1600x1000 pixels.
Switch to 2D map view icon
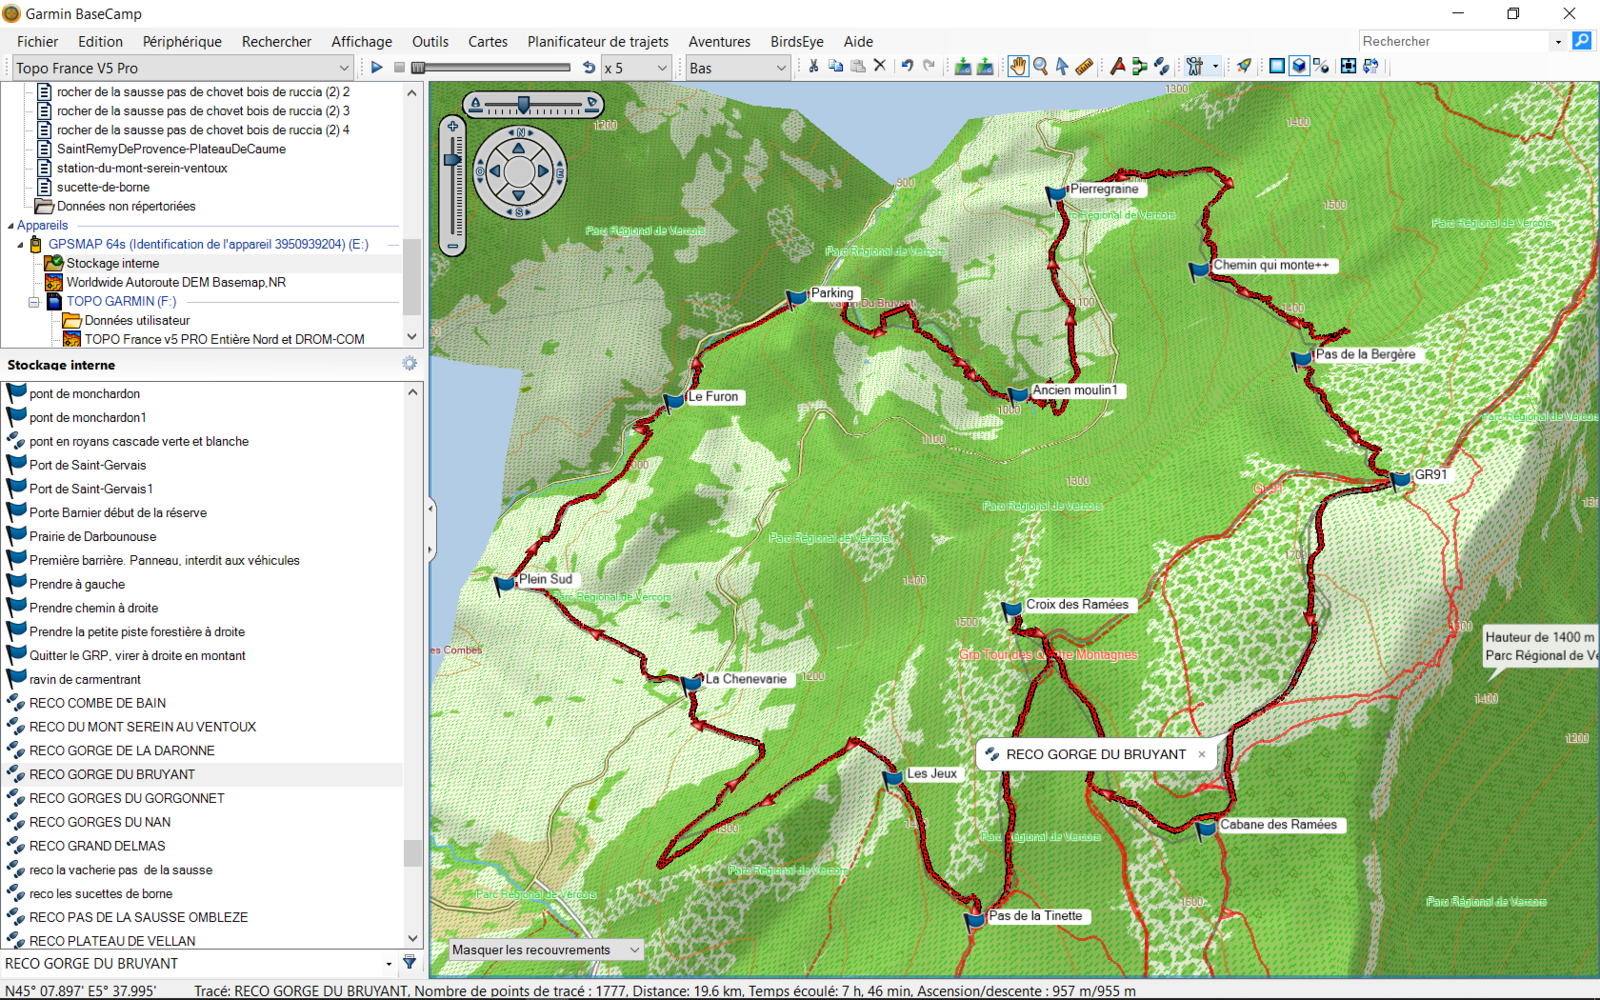[x=1277, y=66]
